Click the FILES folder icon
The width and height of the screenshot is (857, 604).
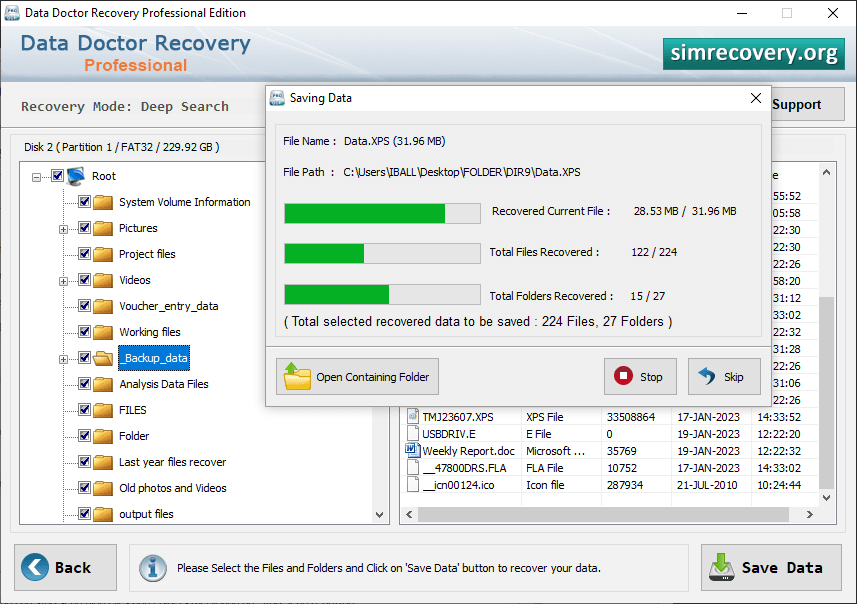(103, 410)
